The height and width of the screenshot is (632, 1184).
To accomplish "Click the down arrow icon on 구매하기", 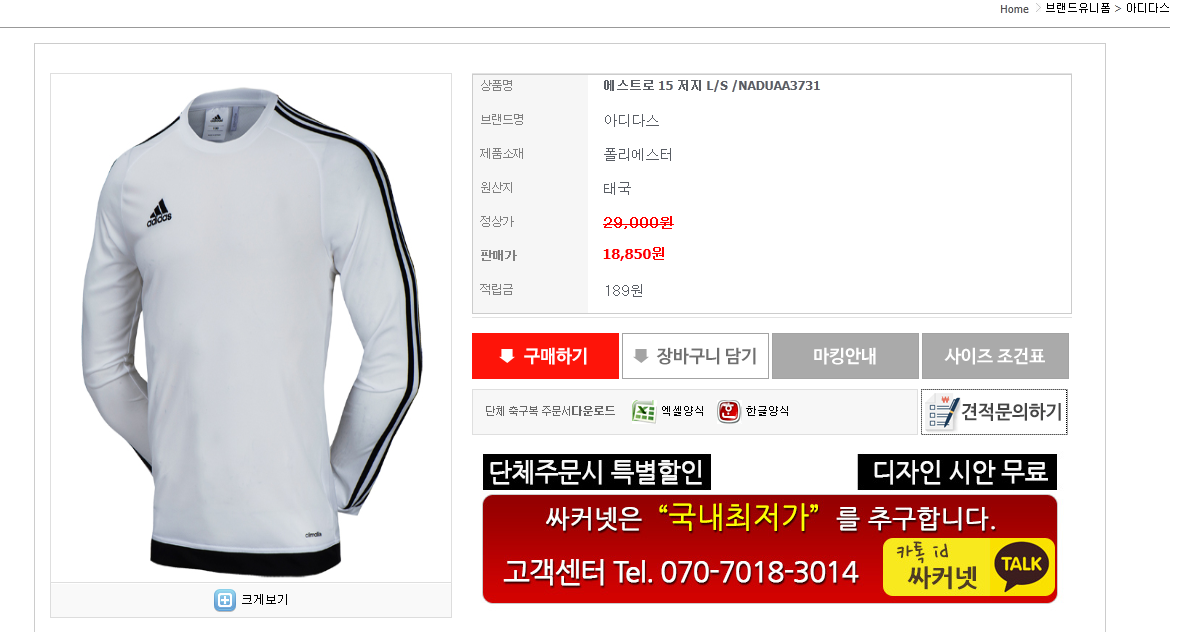I will [507, 356].
